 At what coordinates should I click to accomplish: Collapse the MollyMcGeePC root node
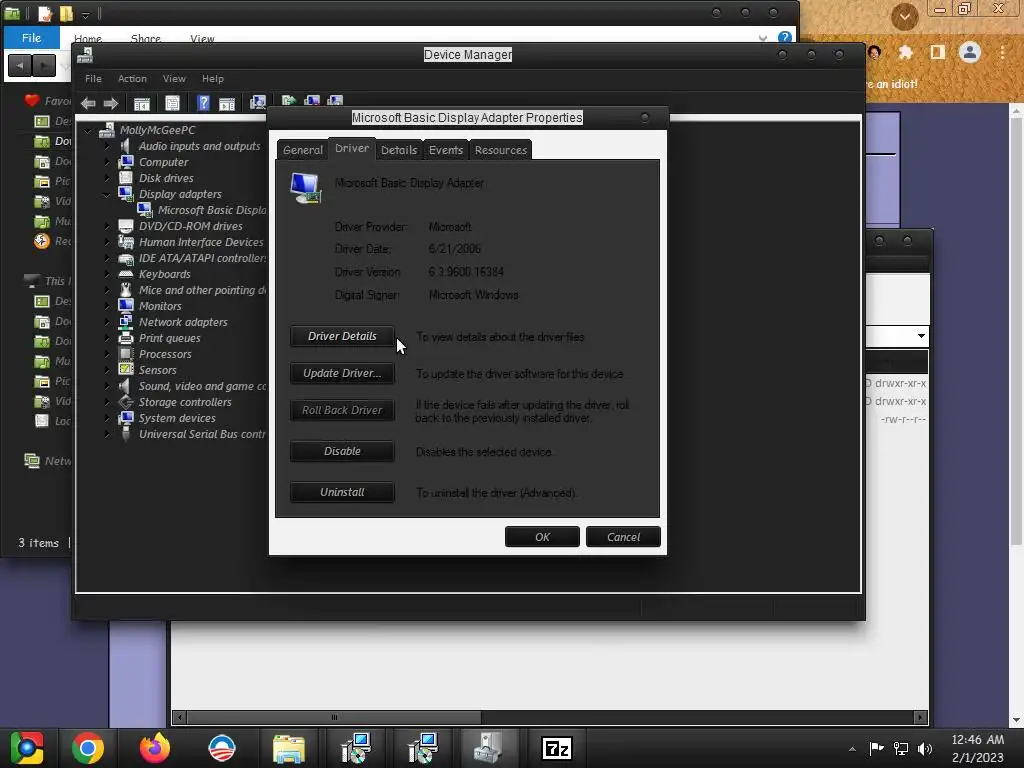pos(88,131)
